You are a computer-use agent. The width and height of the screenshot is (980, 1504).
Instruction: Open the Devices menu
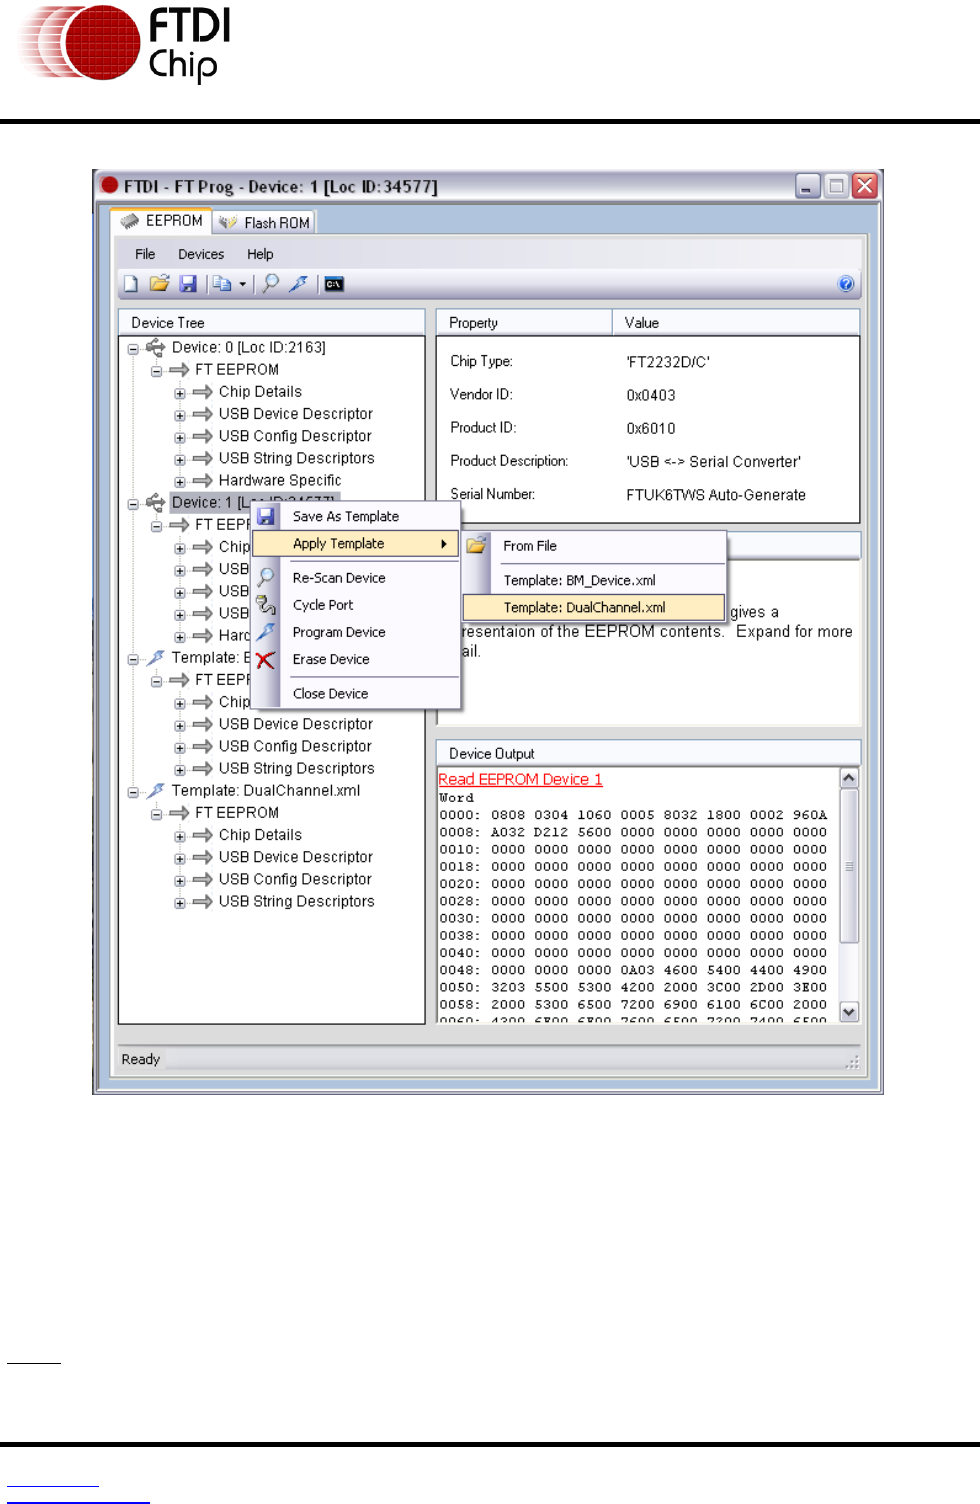201,254
